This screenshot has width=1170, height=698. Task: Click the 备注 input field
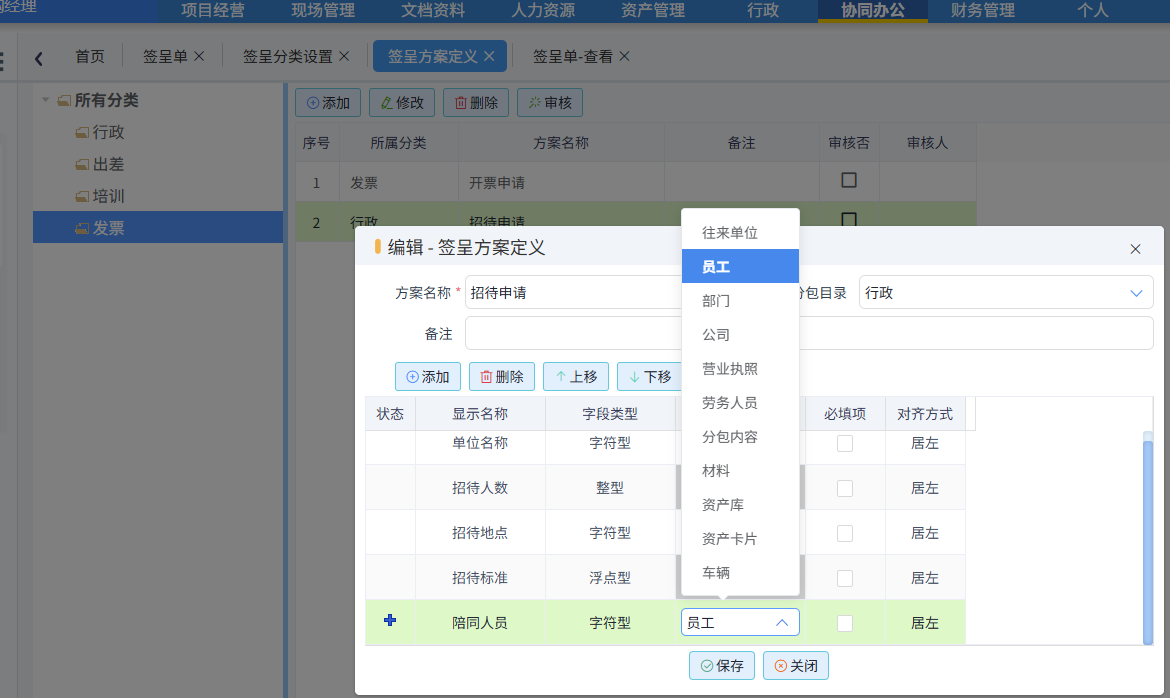pos(809,333)
